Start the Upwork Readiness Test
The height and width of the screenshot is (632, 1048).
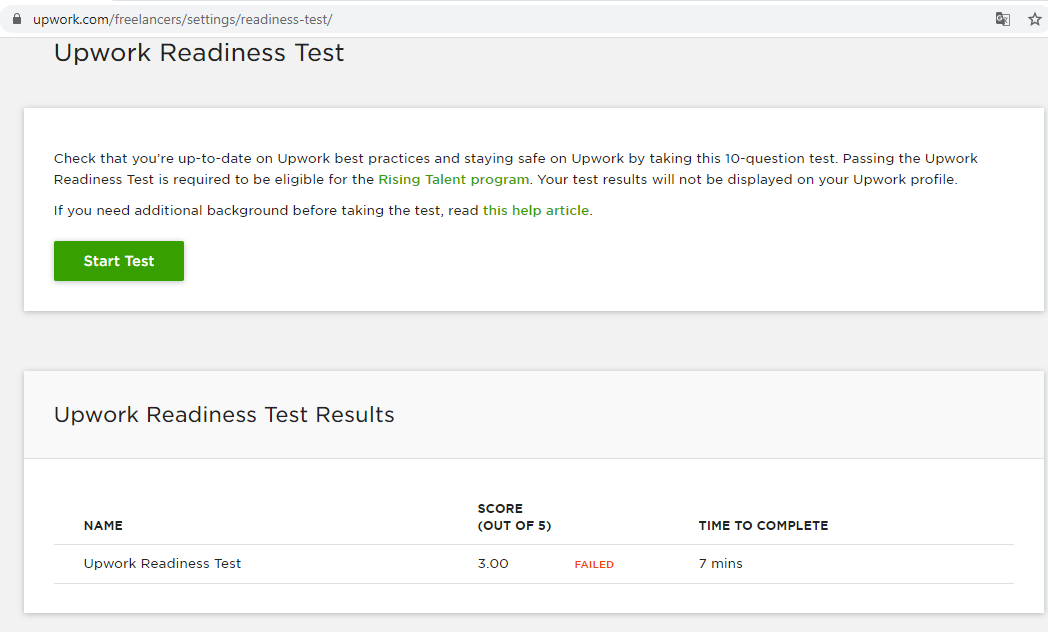tap(119, 261)
